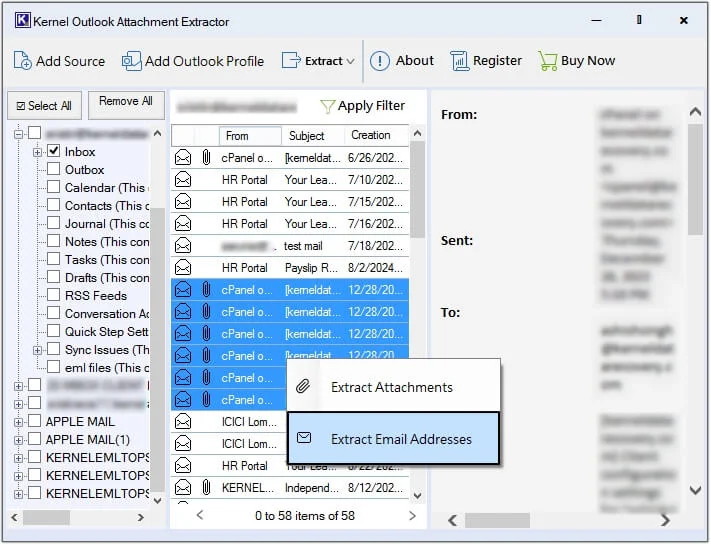
Task: Click the Add Source page icon
Action: [x=22, y=61]
